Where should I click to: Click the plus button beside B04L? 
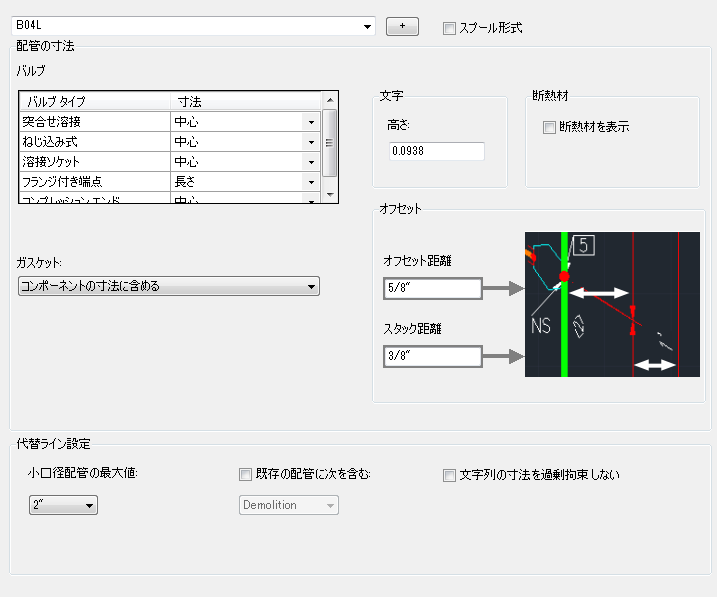402,26
